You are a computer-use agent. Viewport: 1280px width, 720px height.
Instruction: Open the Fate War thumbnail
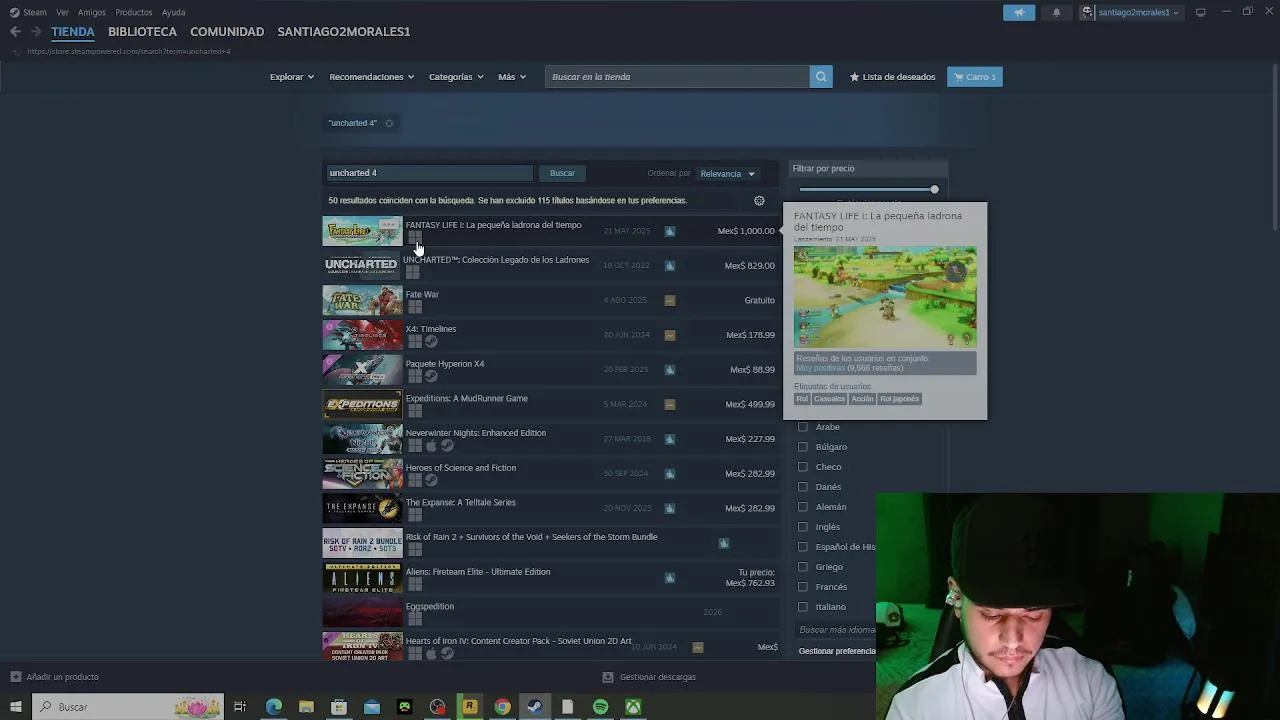point(362,300)
